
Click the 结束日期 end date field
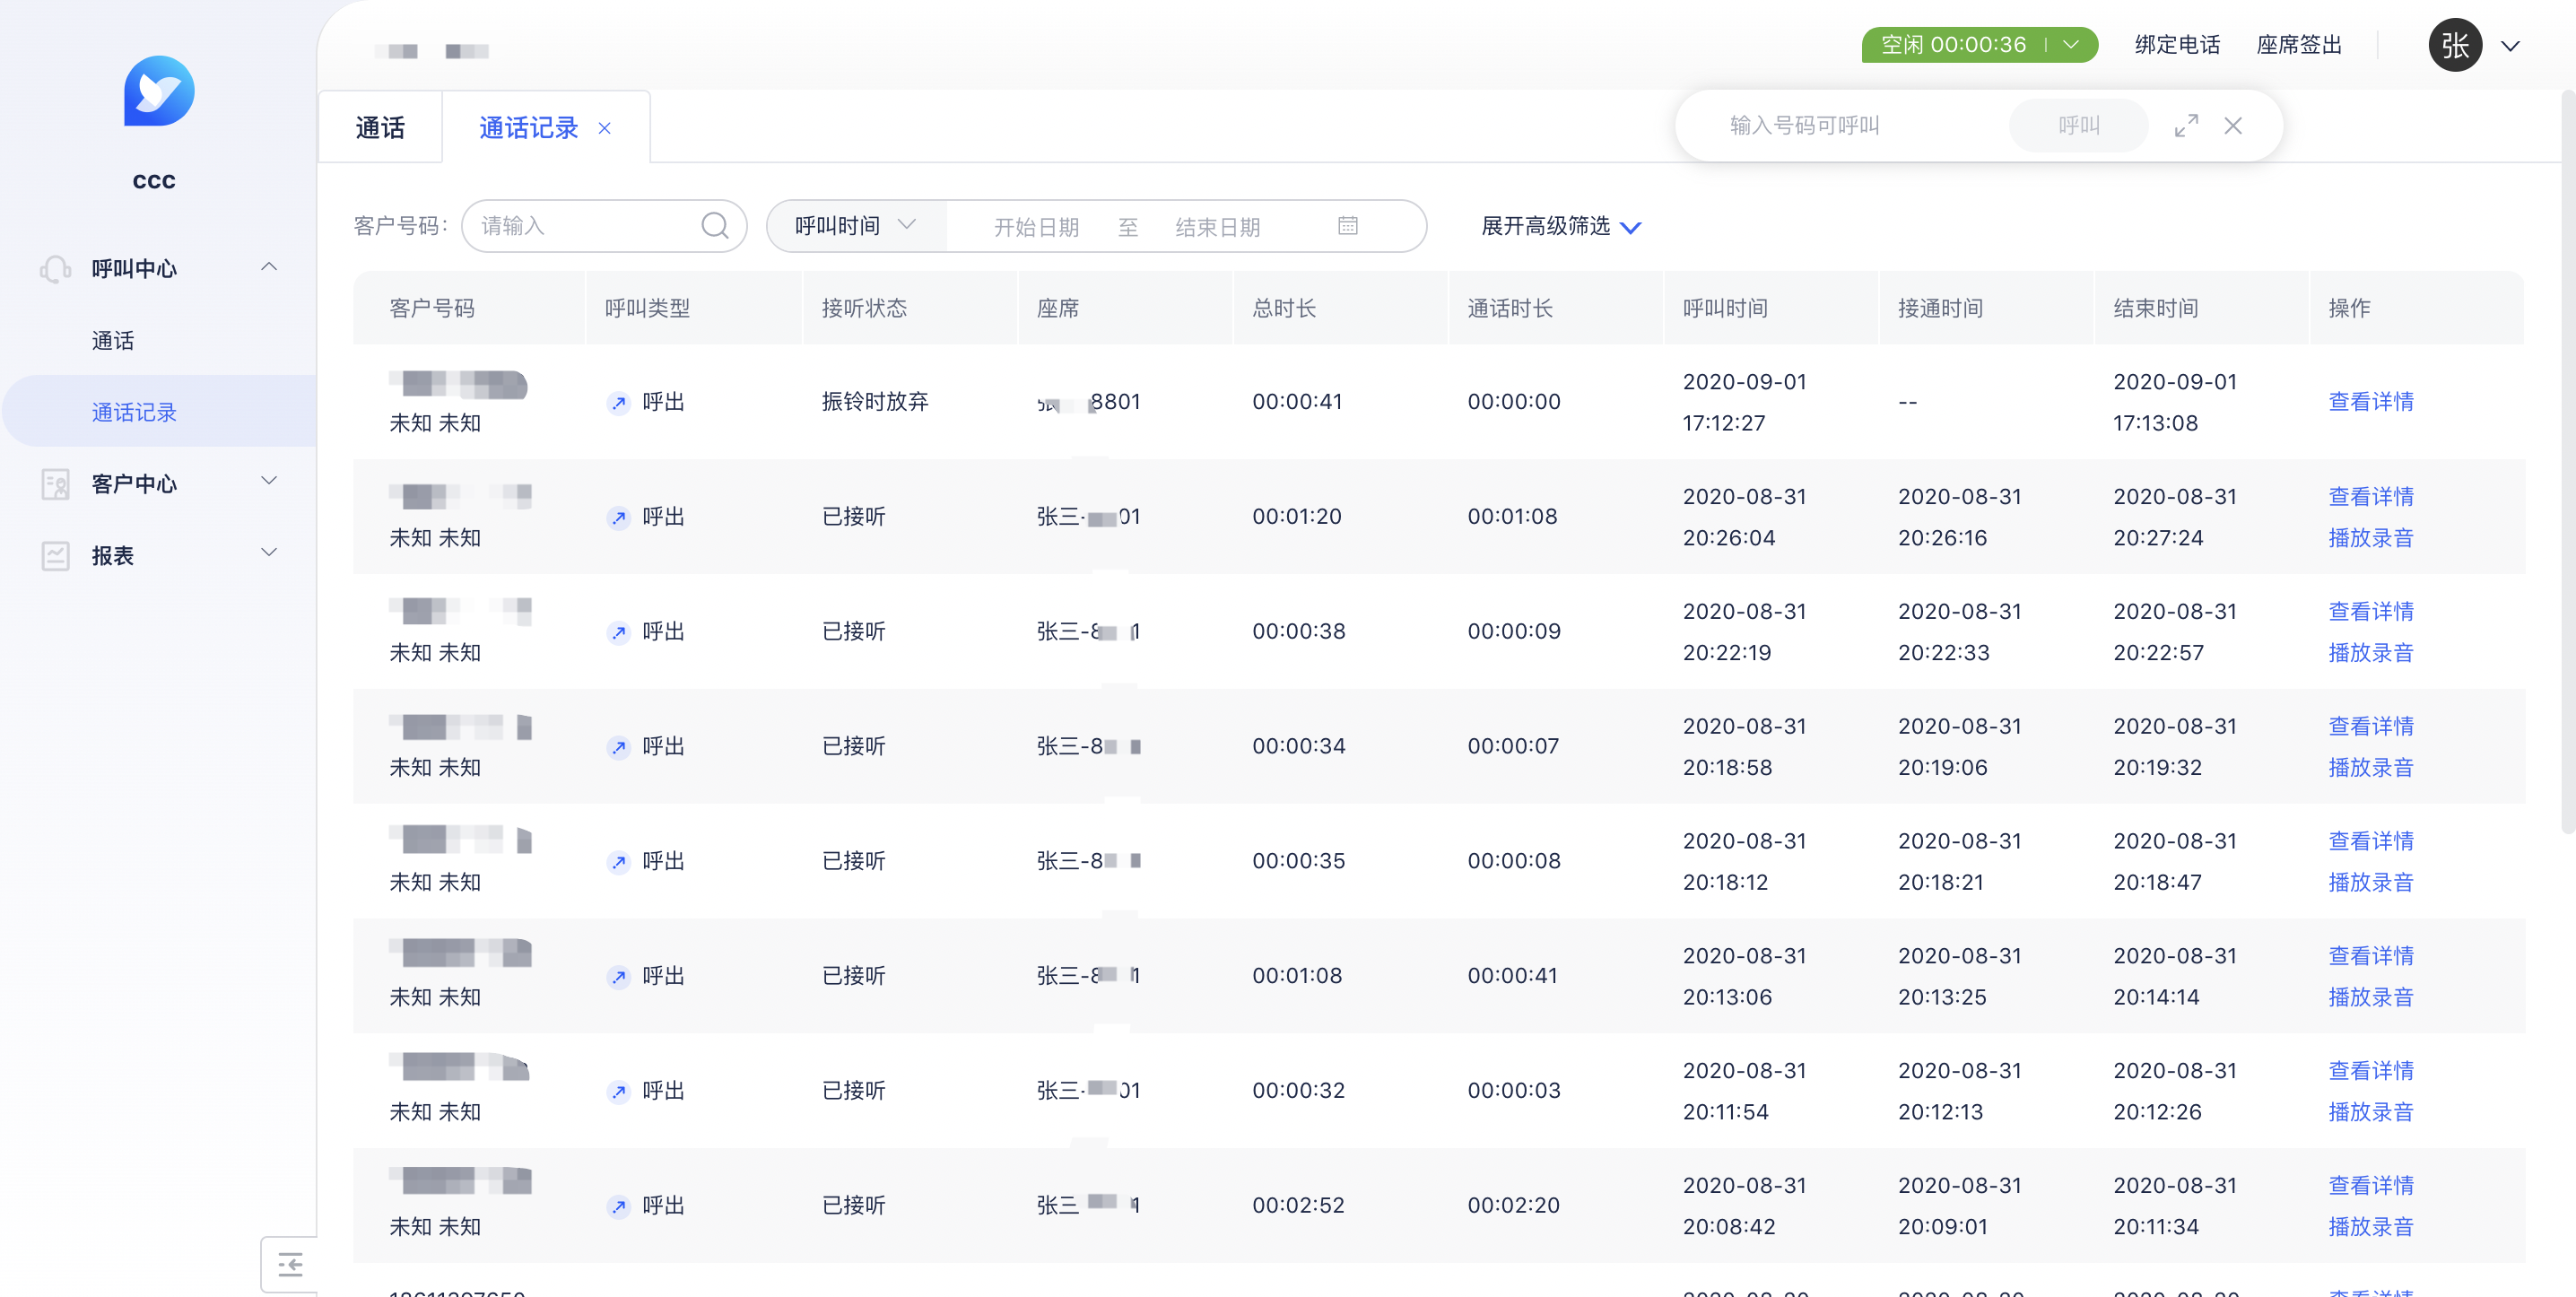point(1217,227)
